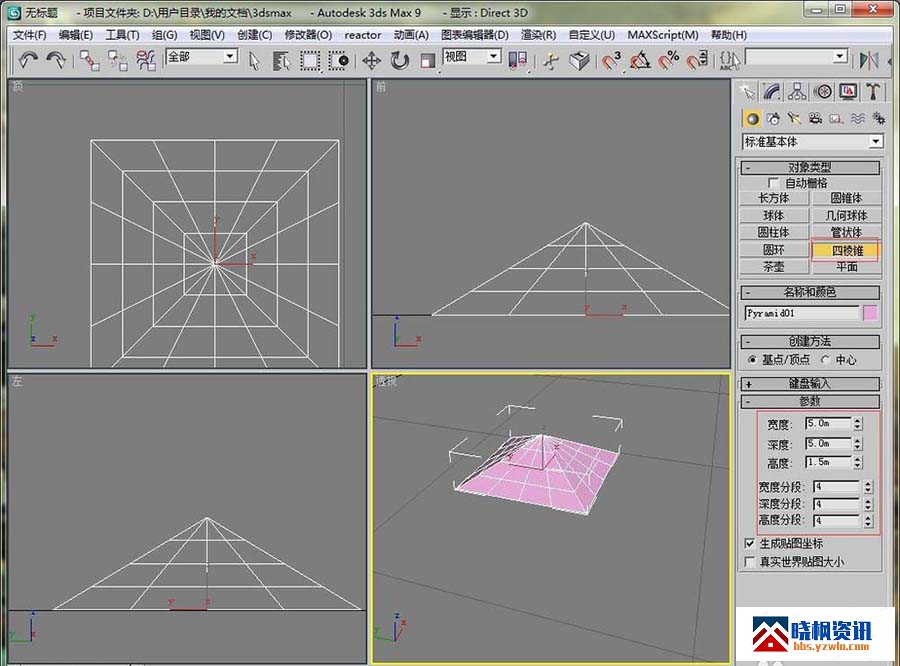This screenshot has width=900, height=666.
Task: Click Use Pivot Point Center icon
Action: (x=518, y=61)
